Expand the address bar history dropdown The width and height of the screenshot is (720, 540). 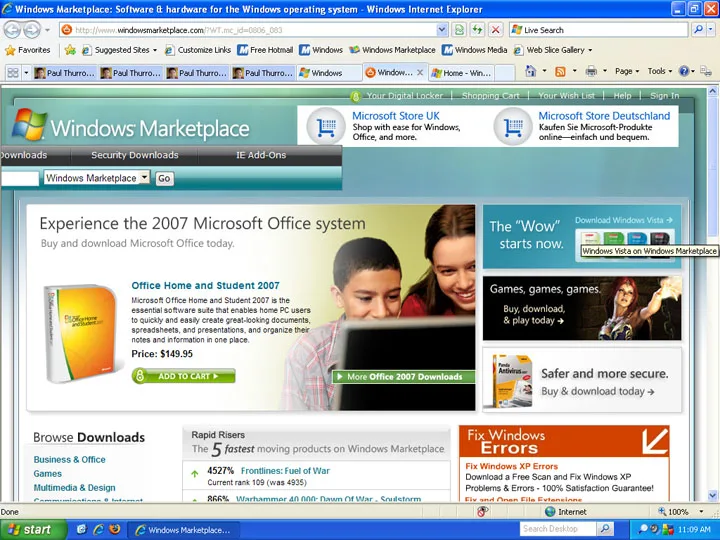[442, 30]
